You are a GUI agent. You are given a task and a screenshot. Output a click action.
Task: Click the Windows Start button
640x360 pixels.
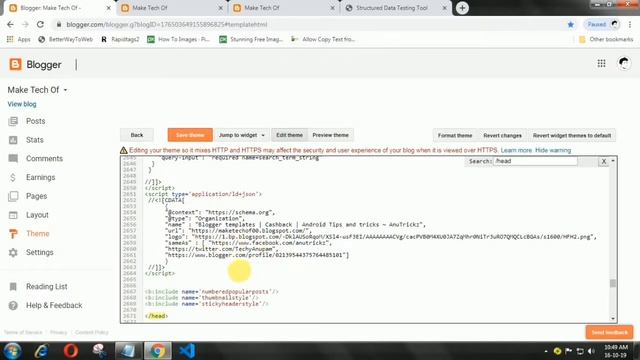point(12,351)
